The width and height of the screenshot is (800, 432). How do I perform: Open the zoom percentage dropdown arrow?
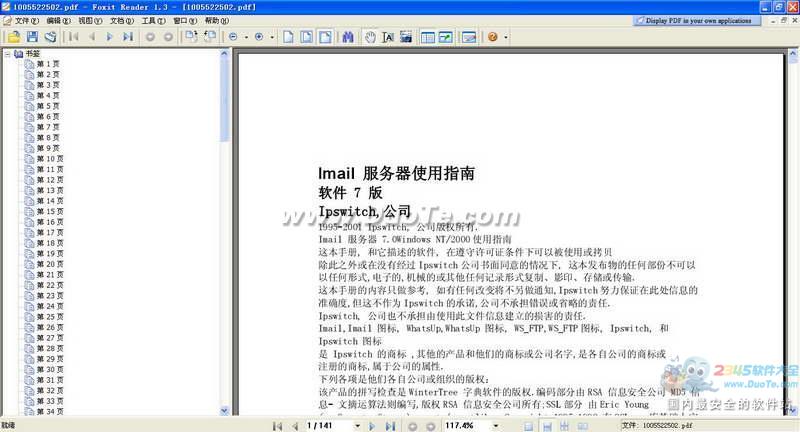[x=495, y=425]
